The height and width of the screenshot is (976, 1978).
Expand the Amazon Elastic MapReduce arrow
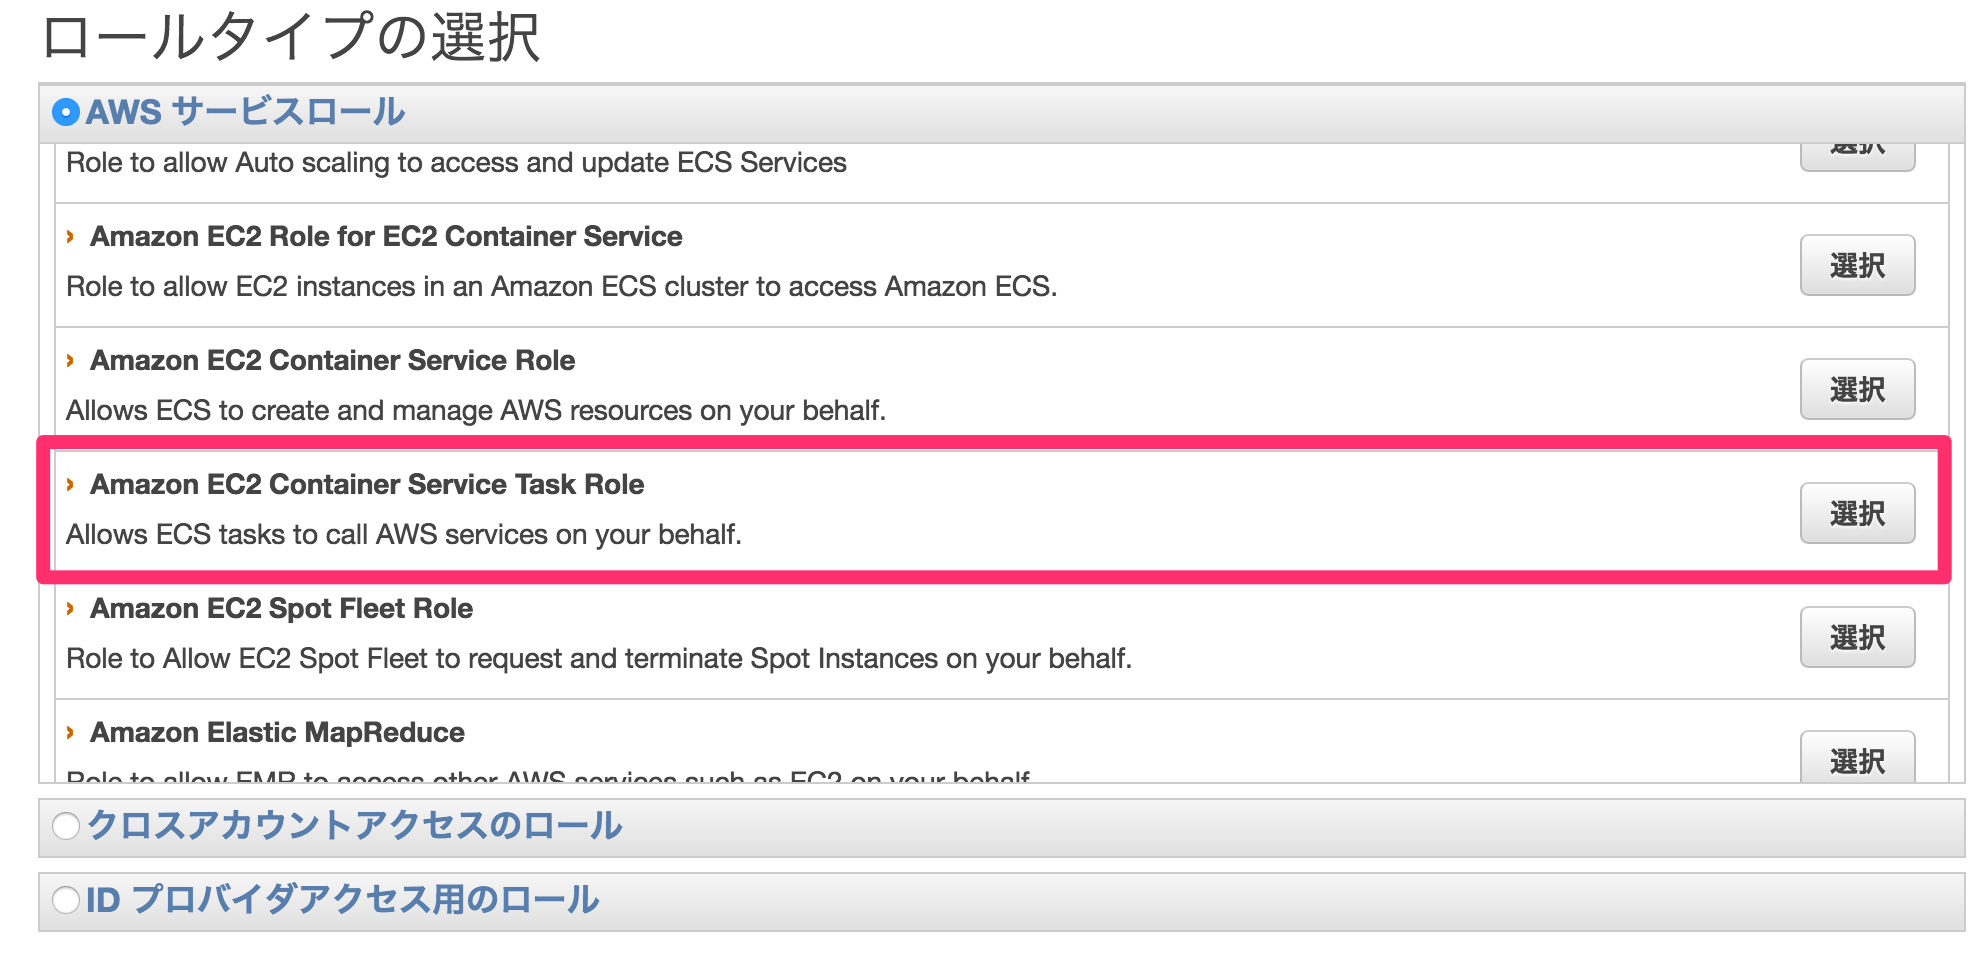(x=70, y=733)
